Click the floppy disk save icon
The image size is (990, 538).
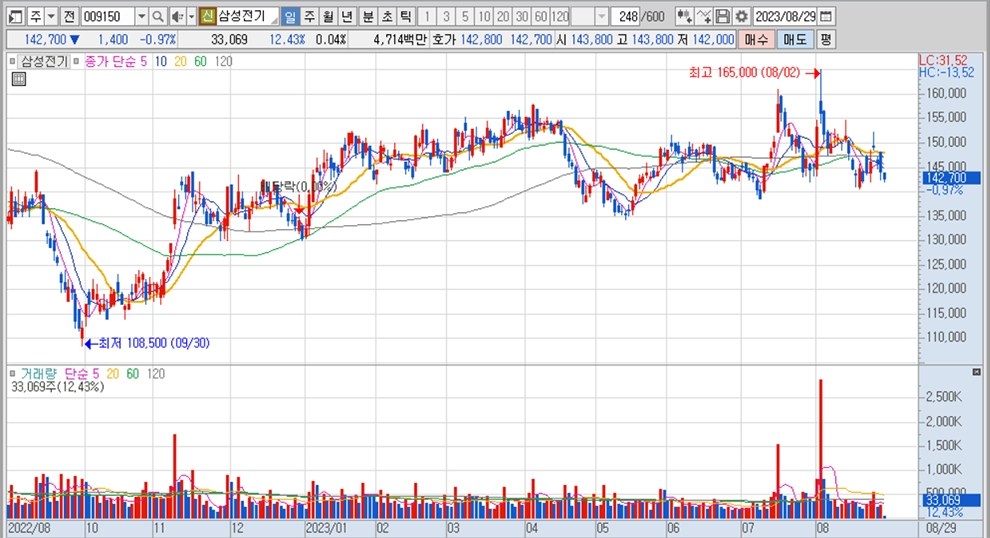point(722,17)
